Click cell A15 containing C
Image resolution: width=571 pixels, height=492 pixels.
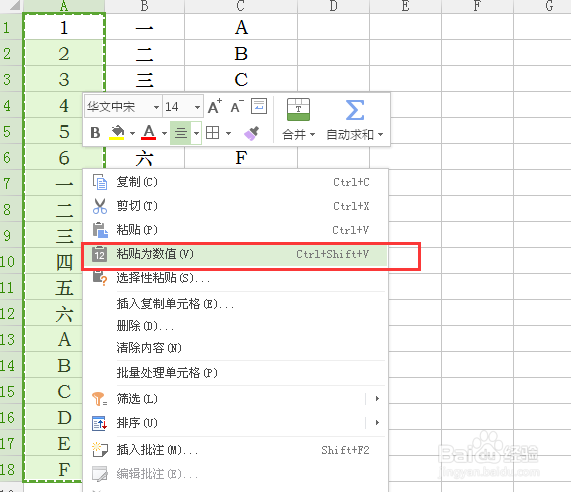click(x=53, y=391)
